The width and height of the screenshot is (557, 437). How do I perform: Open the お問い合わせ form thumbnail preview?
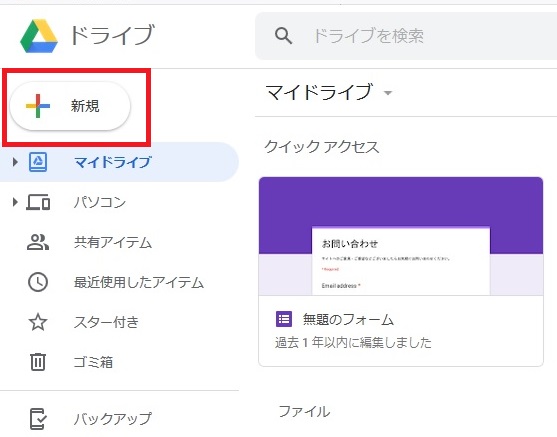pos(401,236)
